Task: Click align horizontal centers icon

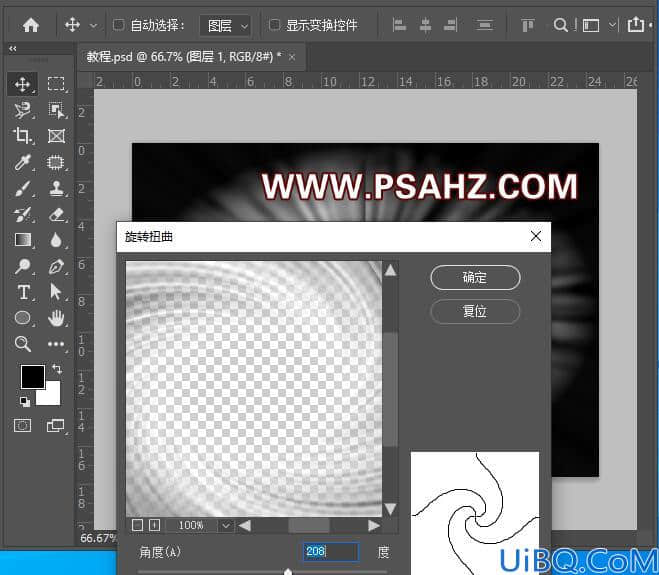Action: click(425, 25)
